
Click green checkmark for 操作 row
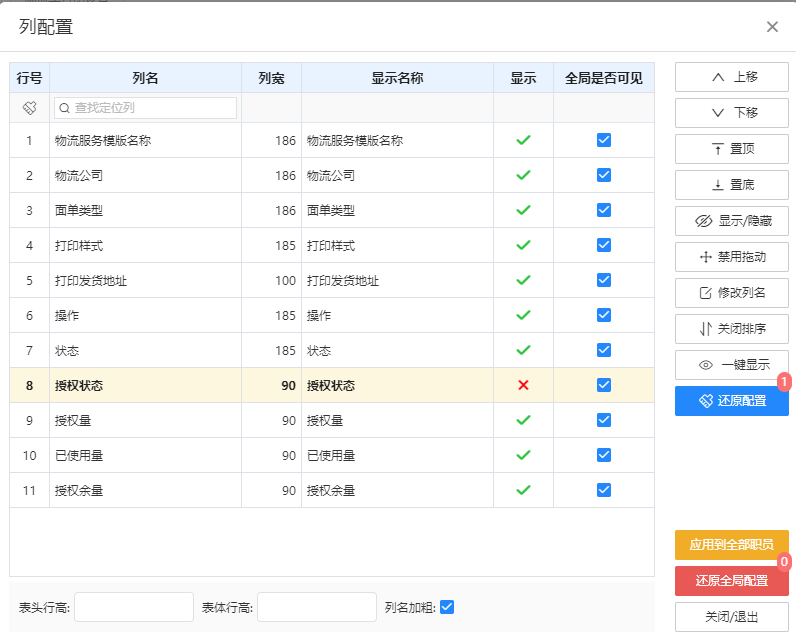(523, 315)
